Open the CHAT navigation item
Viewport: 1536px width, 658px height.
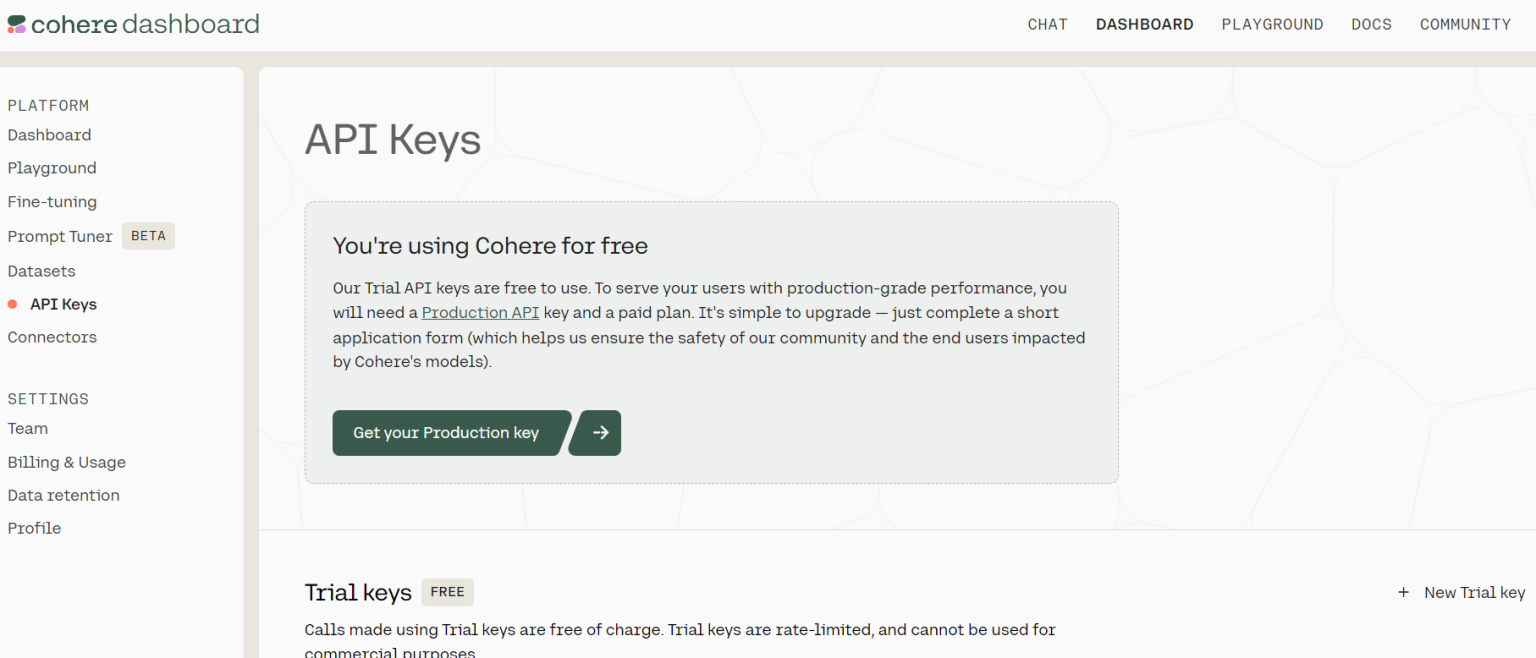coord(1047,25)
